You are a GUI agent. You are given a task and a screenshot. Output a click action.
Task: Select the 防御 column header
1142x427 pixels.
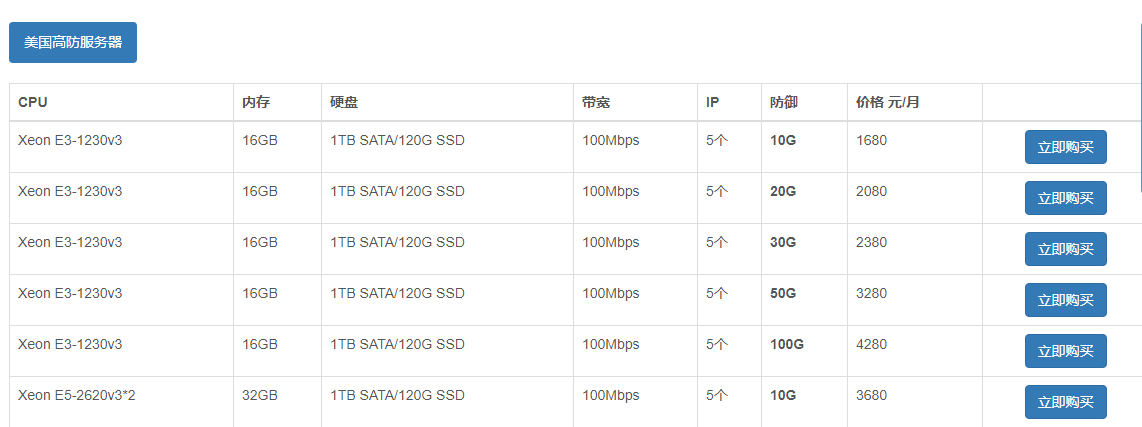[x=784, y=102]
